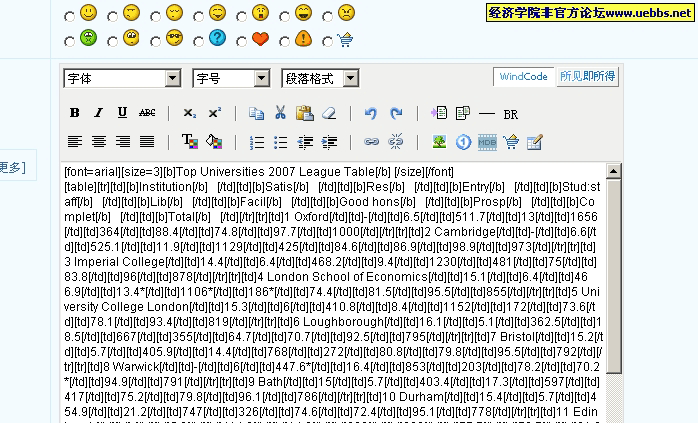
Task: Align text left
Action: point(75,142)
